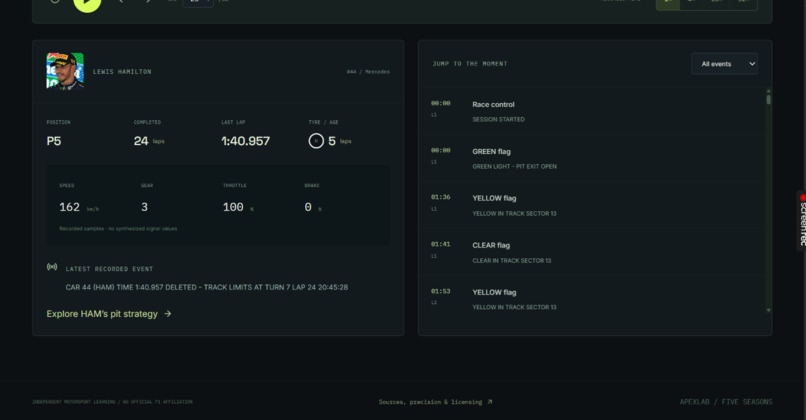This screenshot has width=806, height=420.
Task: Click the screenrec side tab
Action: click(802, 220)
